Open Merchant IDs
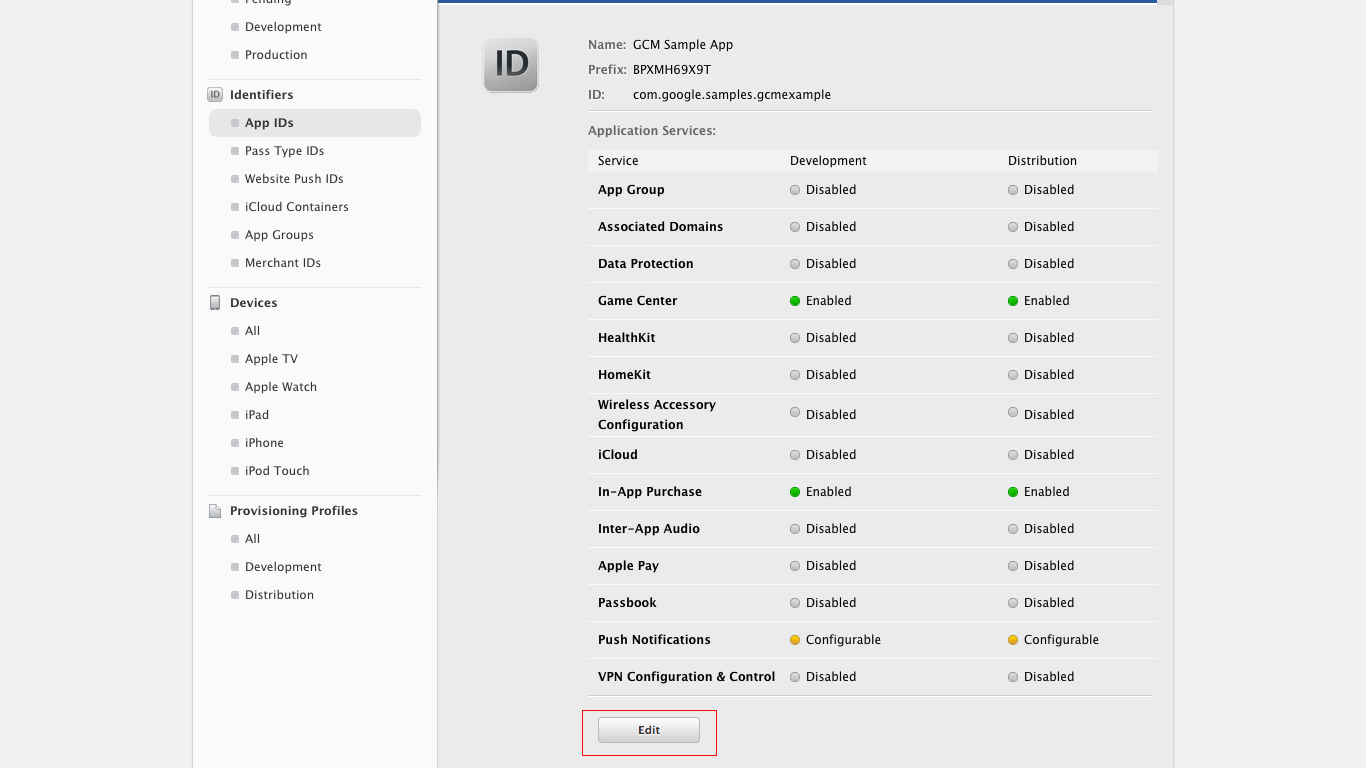This screenshot has height=768, width=1366. point(283,263)
